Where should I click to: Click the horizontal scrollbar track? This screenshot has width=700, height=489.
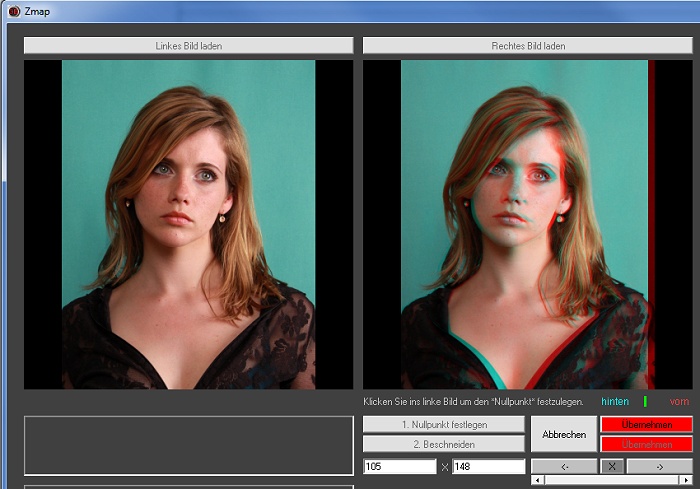[x=611, y=481]
